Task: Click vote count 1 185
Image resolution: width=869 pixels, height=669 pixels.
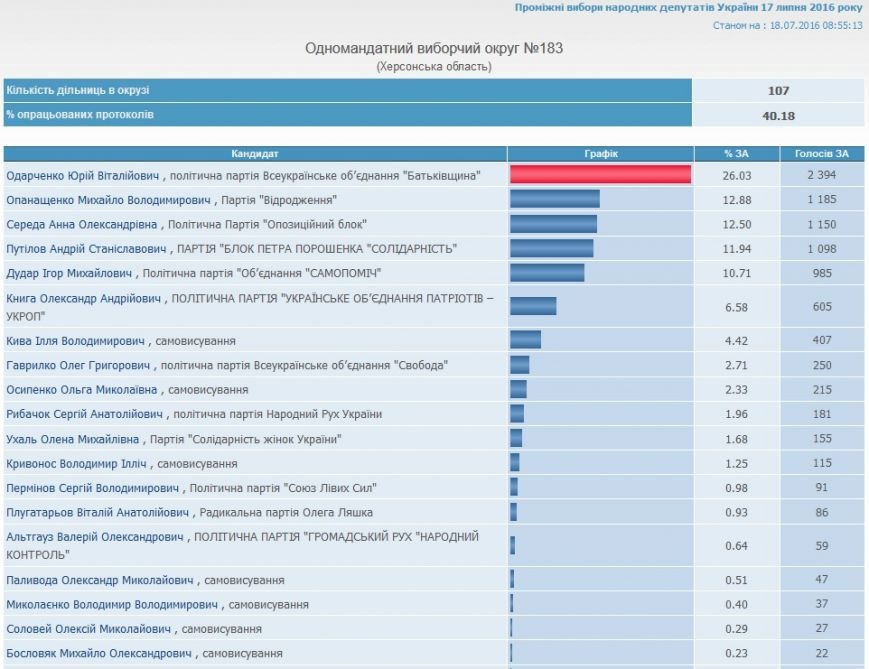Action: click(x=822, y=200)
